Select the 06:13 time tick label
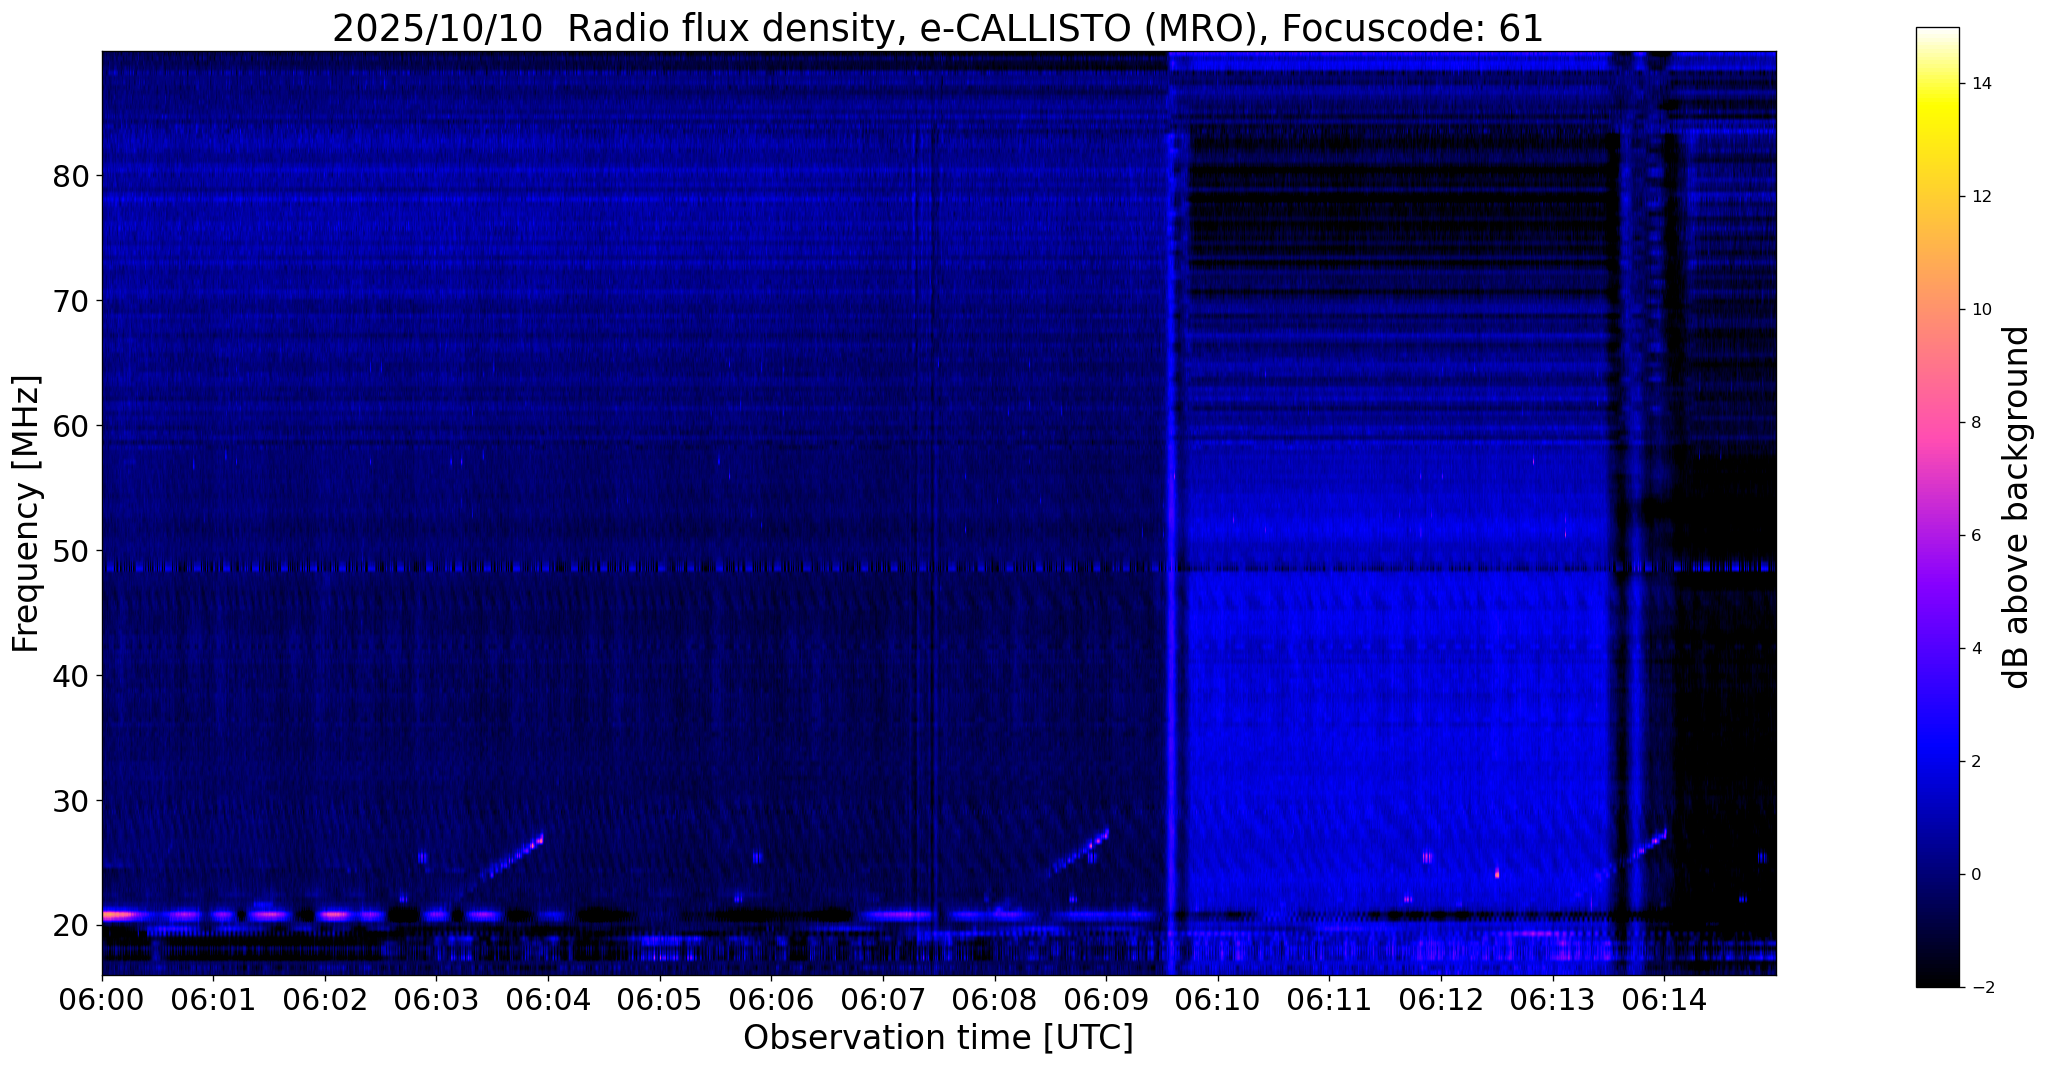Viewport: 2047px width, 1067px height. (x=1552, y=1000)
